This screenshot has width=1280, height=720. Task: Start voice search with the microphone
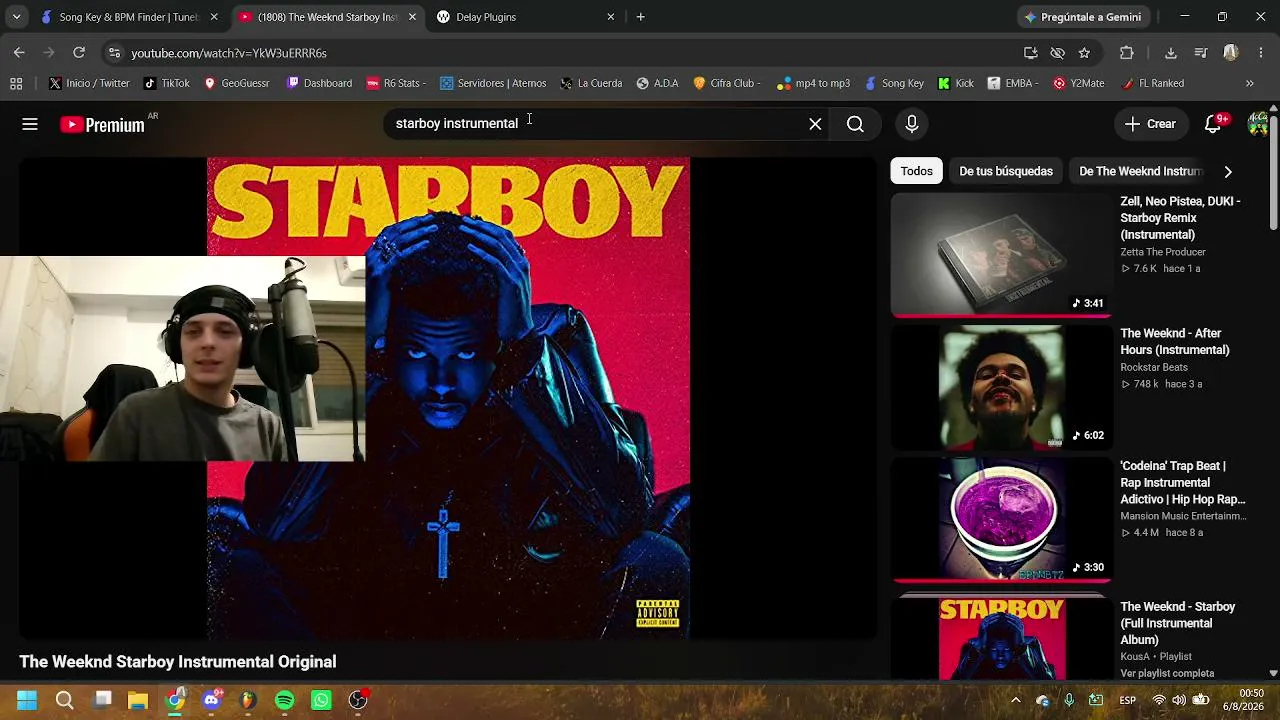pyautogui.click(x=911, y=124)
